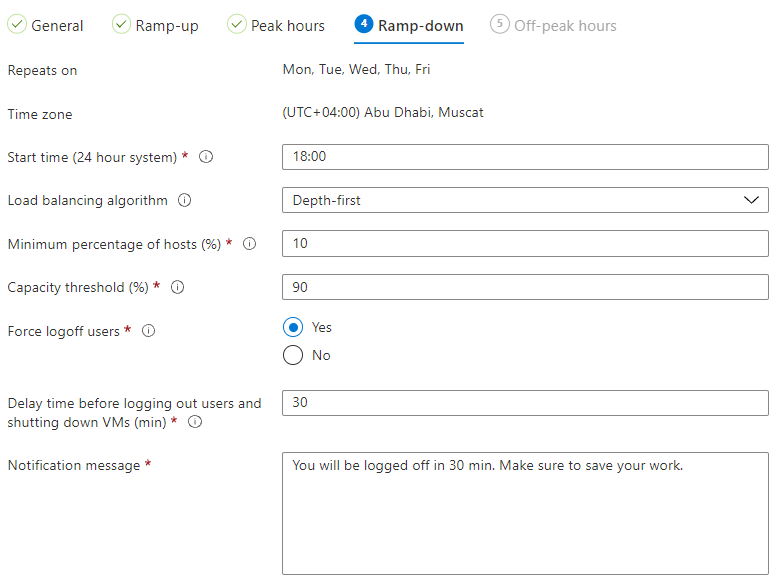Open the Load balancing algorithm dropdown

pyautogui.click(x=525, y=200)
